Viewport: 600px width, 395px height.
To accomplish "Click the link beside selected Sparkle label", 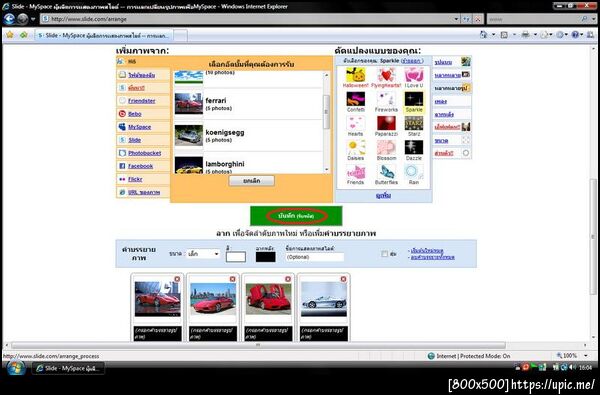I will pos(412,60).
